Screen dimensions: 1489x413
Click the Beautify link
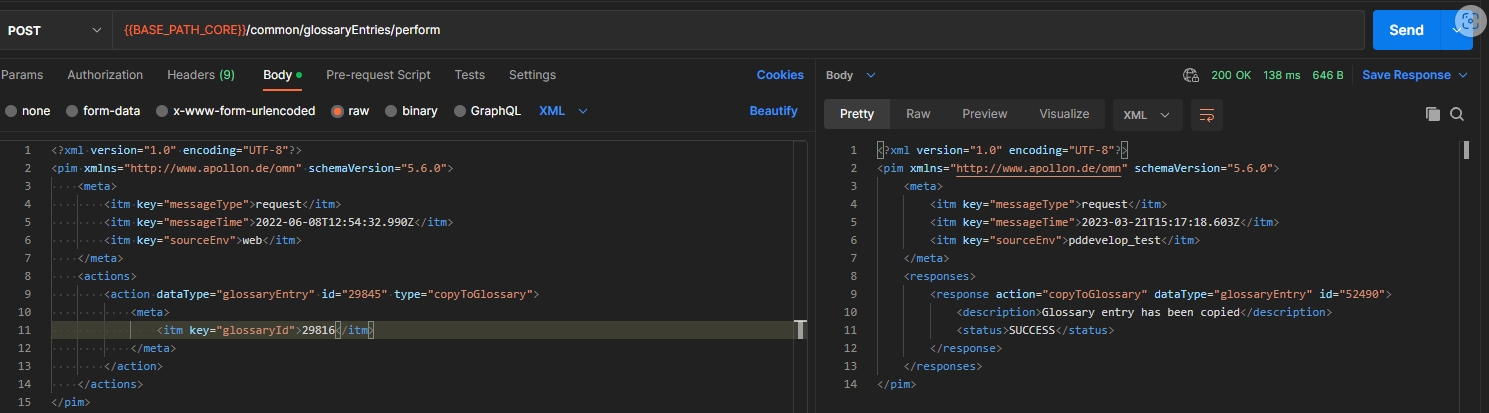(773, 111)
